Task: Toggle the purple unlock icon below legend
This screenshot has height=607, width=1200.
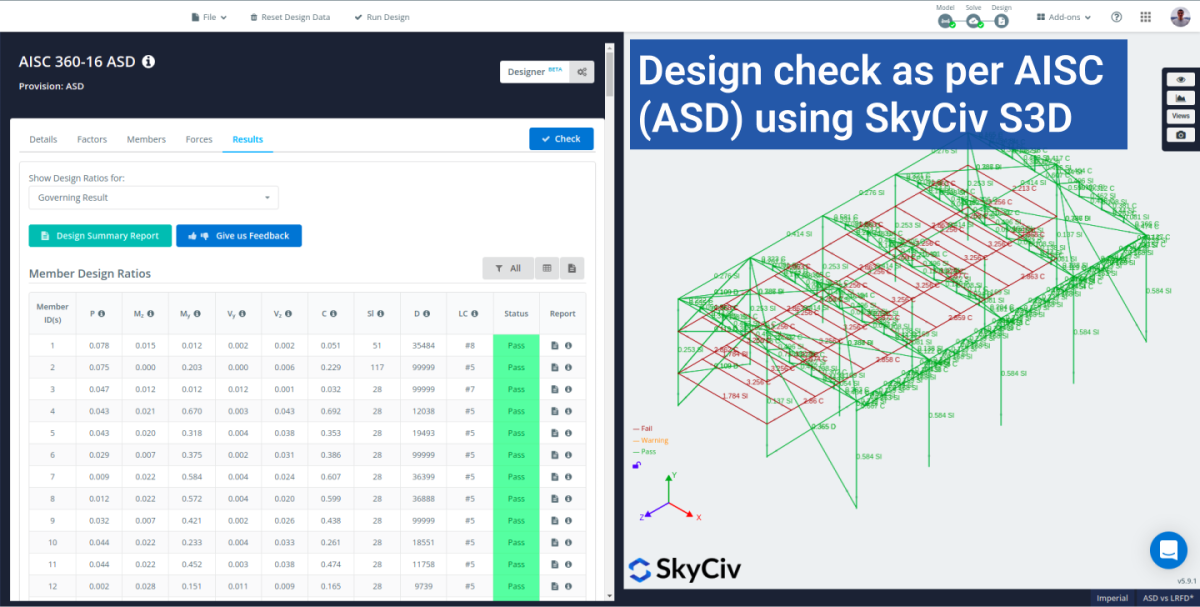Action: point(636,465)
